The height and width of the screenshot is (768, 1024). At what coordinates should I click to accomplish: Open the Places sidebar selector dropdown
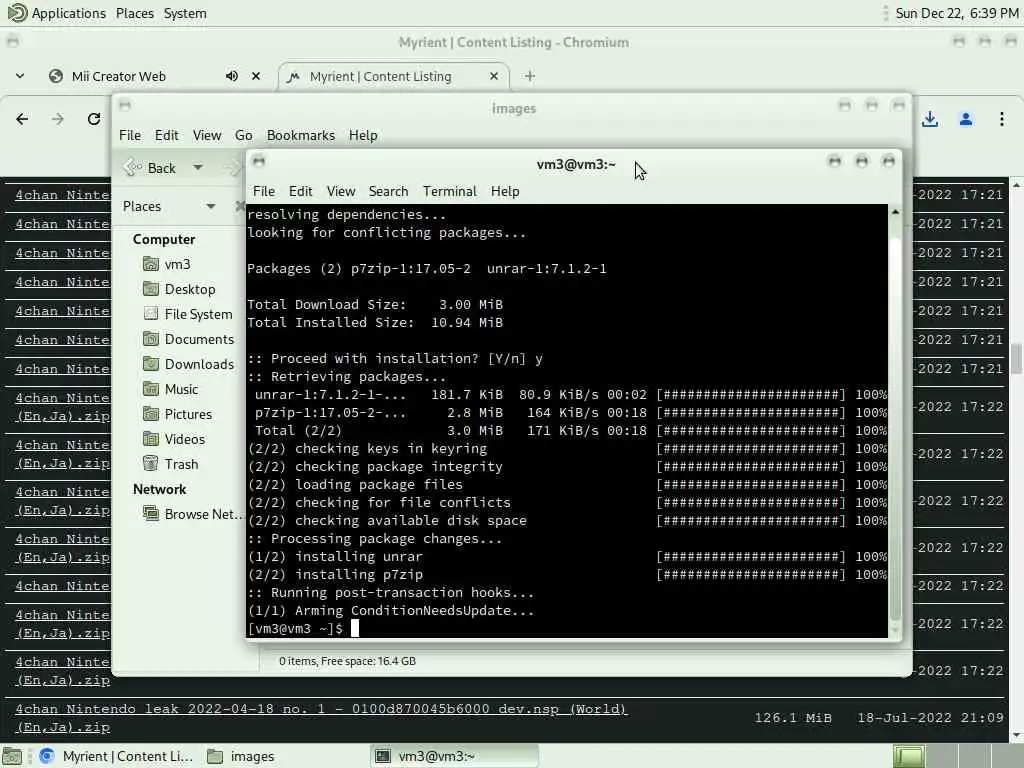[169, 206]
